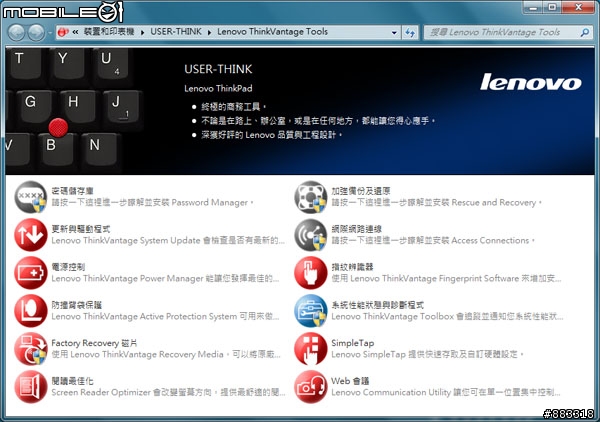The width and height of the screenshot is (600, 422).
Task: Open the 防撞氣囊保護 link
Action: tap(77, 305)
